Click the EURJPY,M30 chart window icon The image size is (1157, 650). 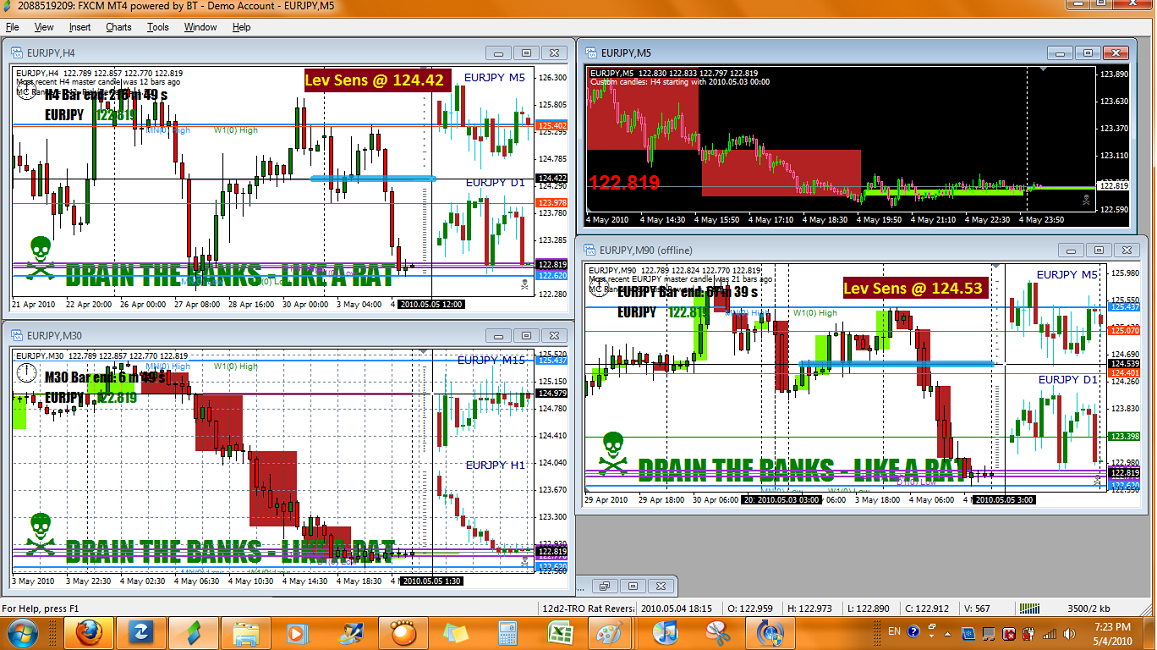pos(16,336)
